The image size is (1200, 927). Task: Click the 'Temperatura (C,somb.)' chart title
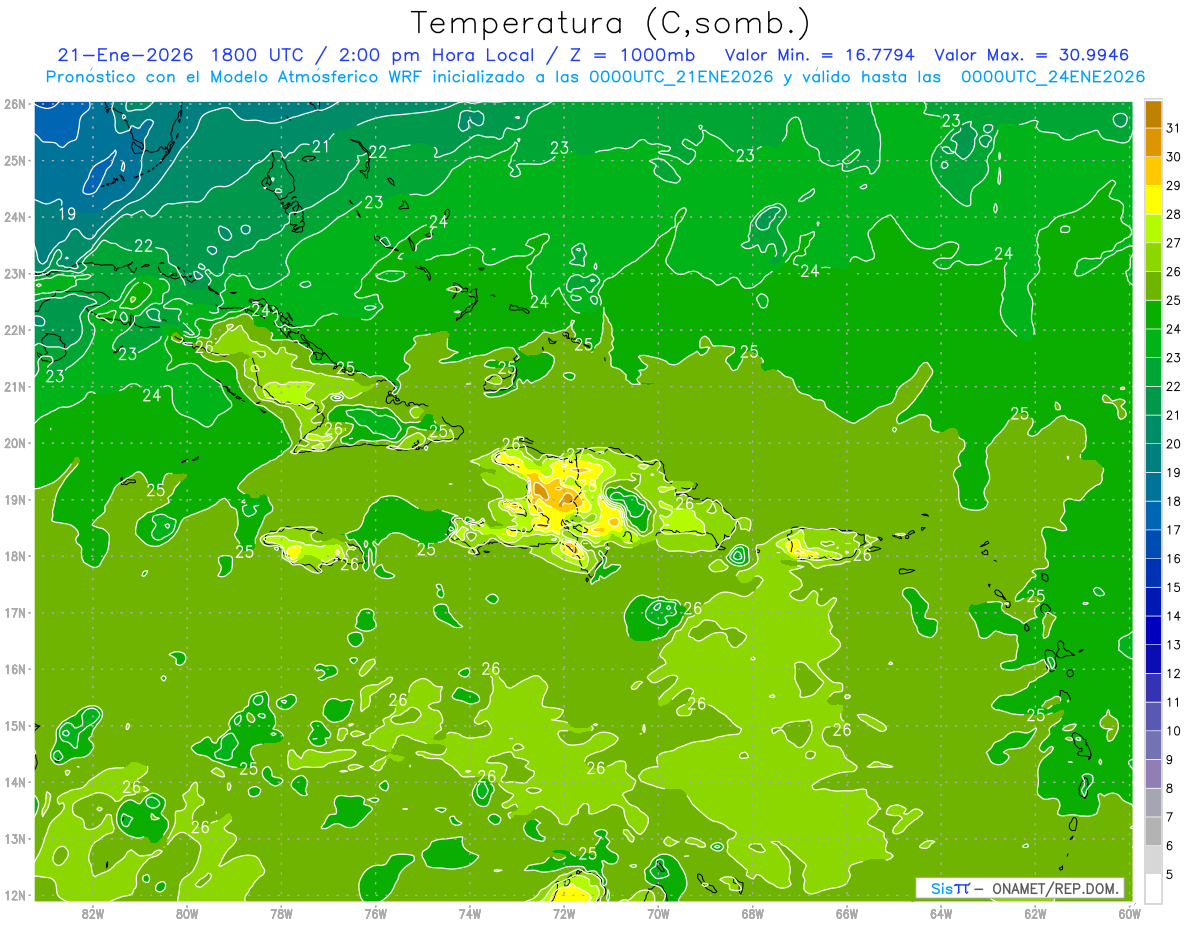611,23
